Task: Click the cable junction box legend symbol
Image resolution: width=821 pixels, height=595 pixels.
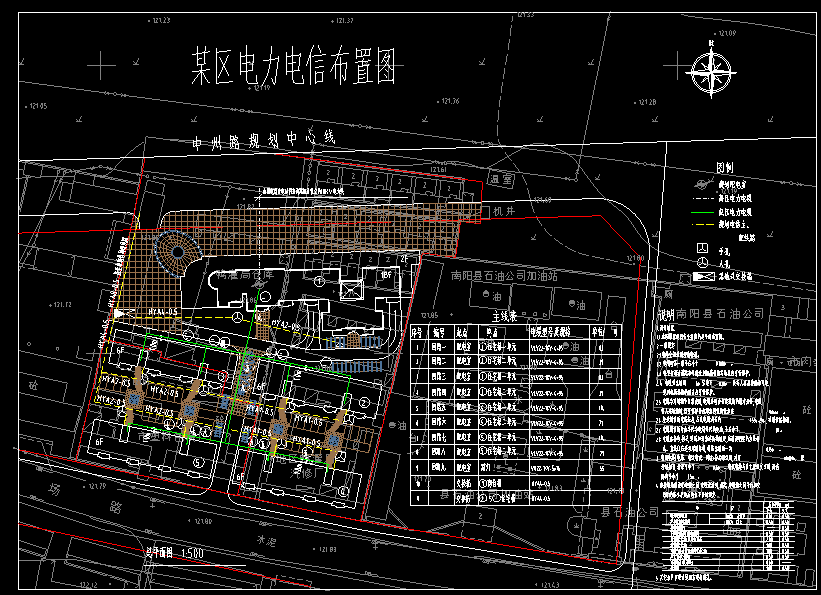Action: pyautogui.click(x=703, y=274)
